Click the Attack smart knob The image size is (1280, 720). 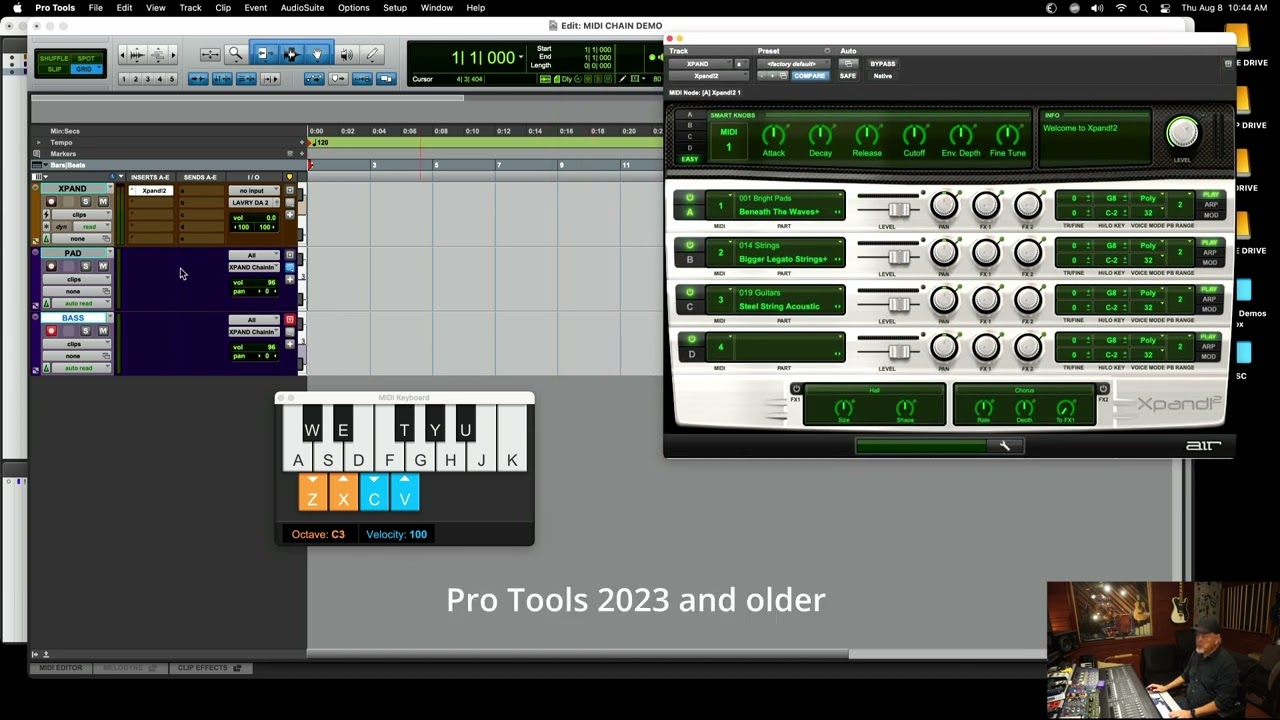click(x=774, y=135)
